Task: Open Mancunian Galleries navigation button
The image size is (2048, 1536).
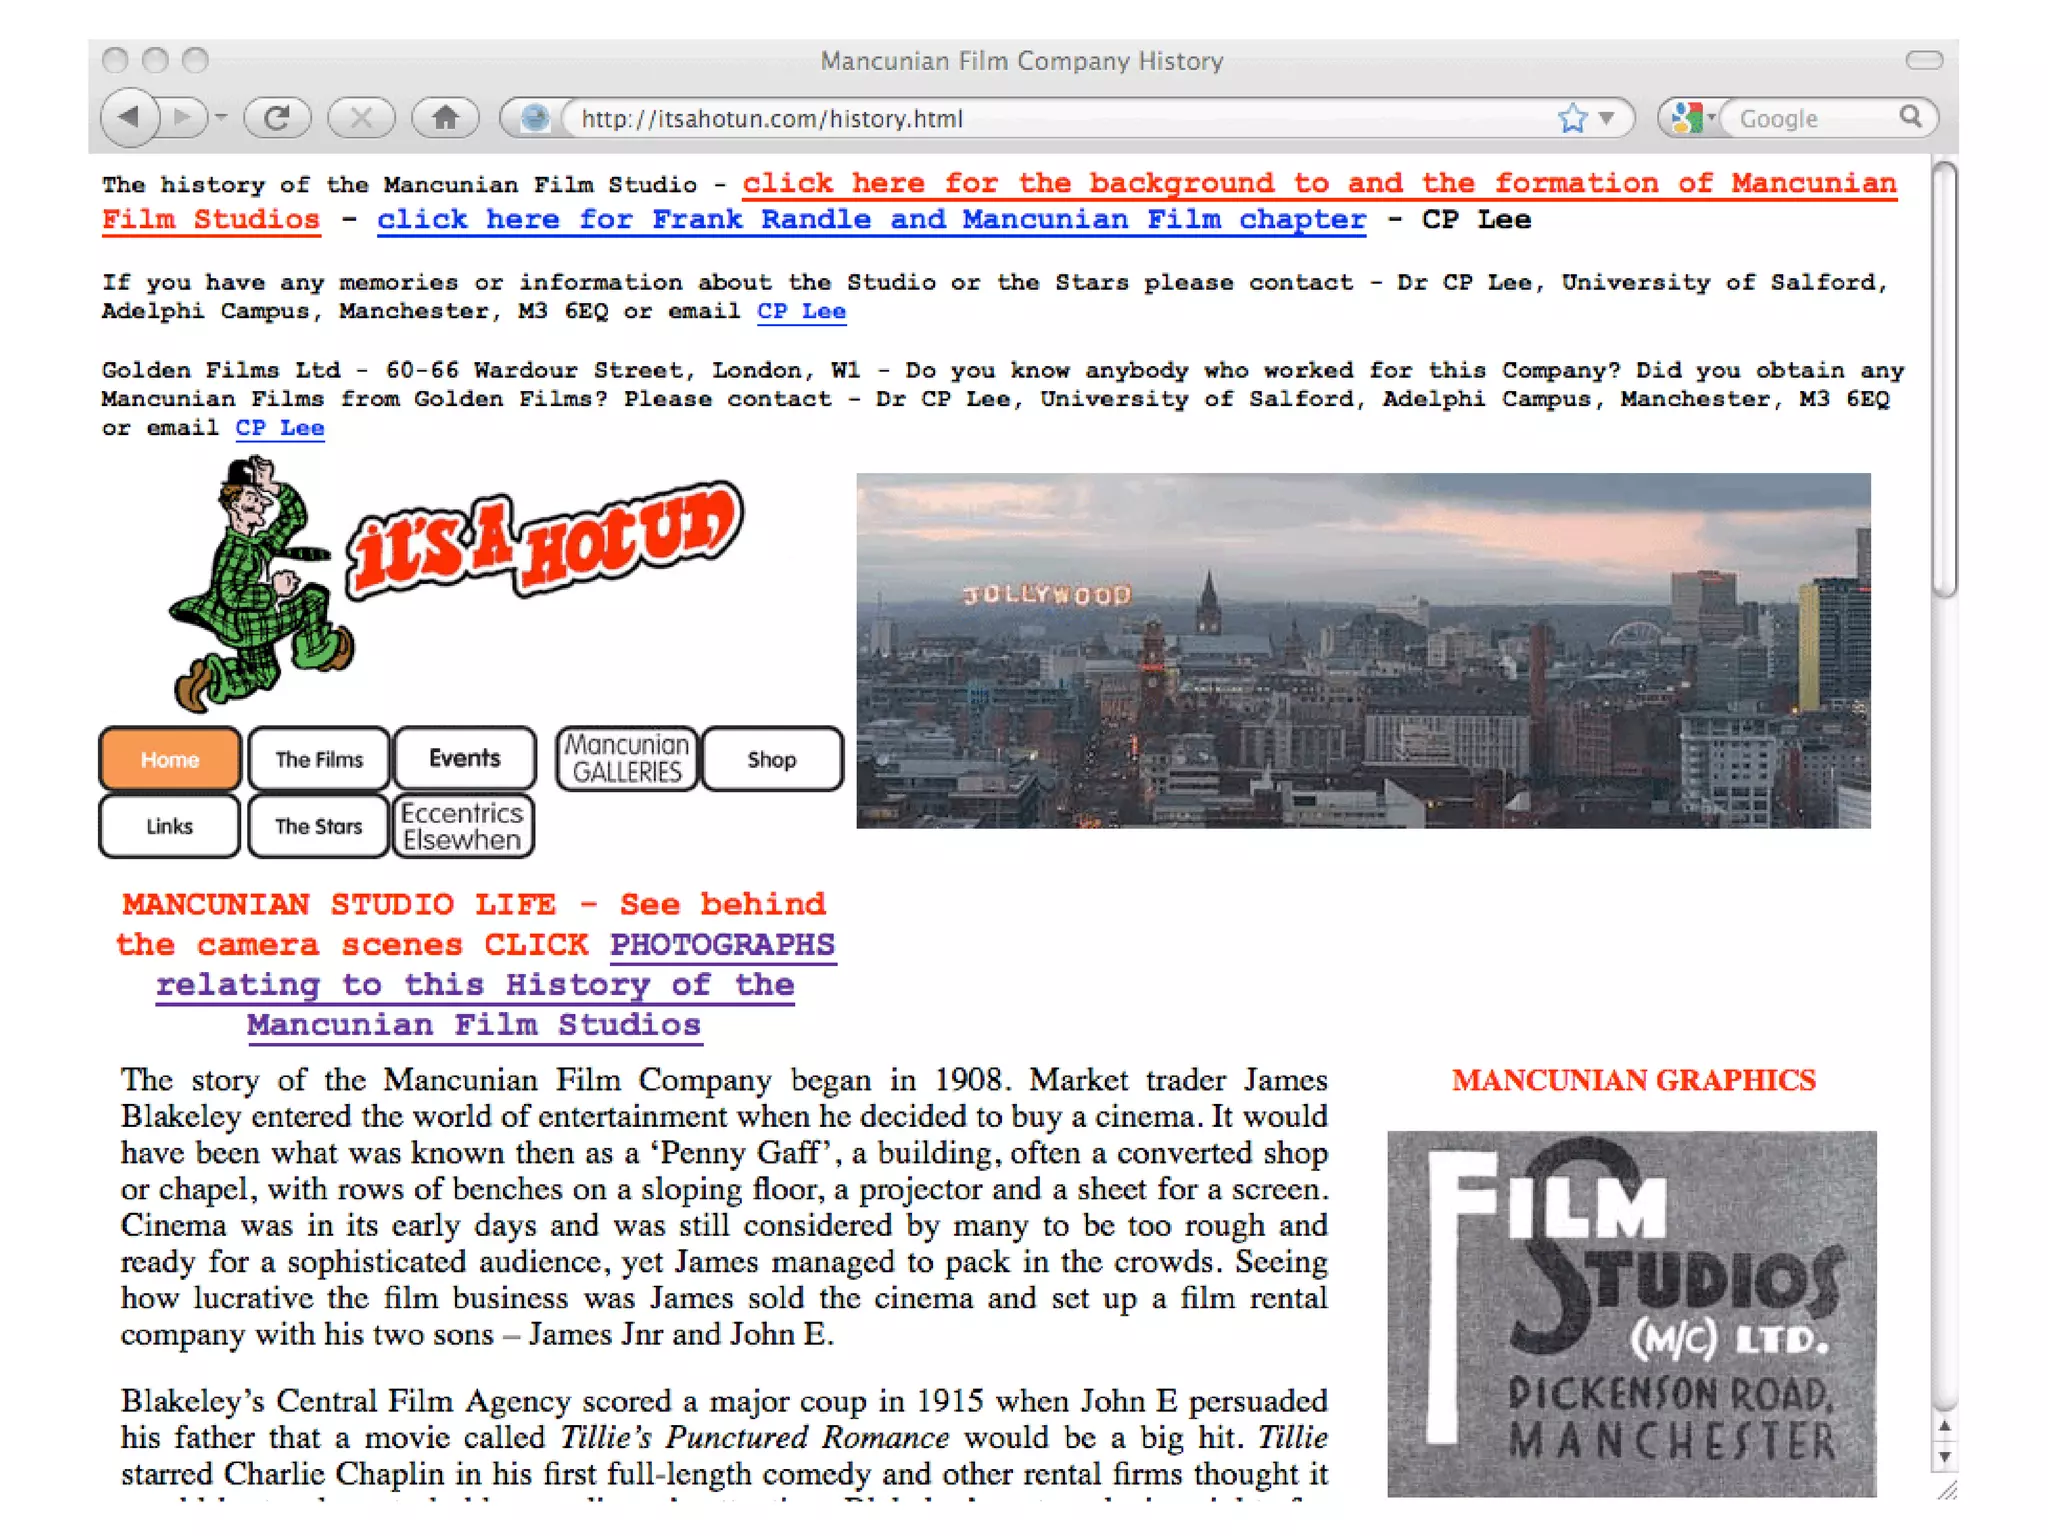Action: pos(627,759)
